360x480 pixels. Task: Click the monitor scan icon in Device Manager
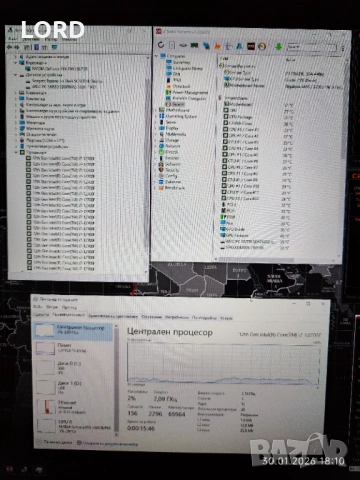tap(54, 47)
